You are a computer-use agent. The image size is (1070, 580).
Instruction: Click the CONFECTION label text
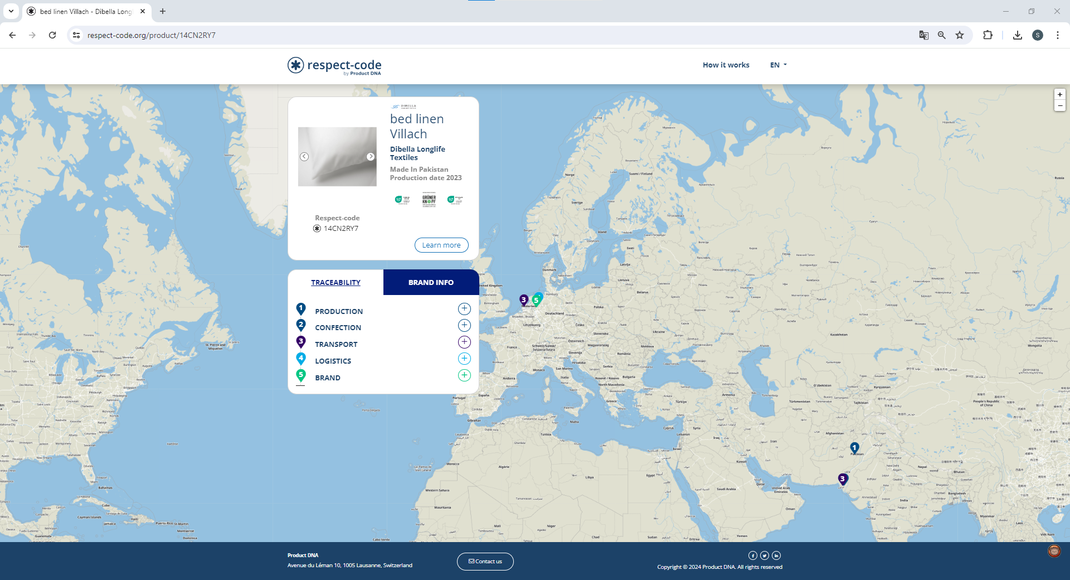point(338,328)
